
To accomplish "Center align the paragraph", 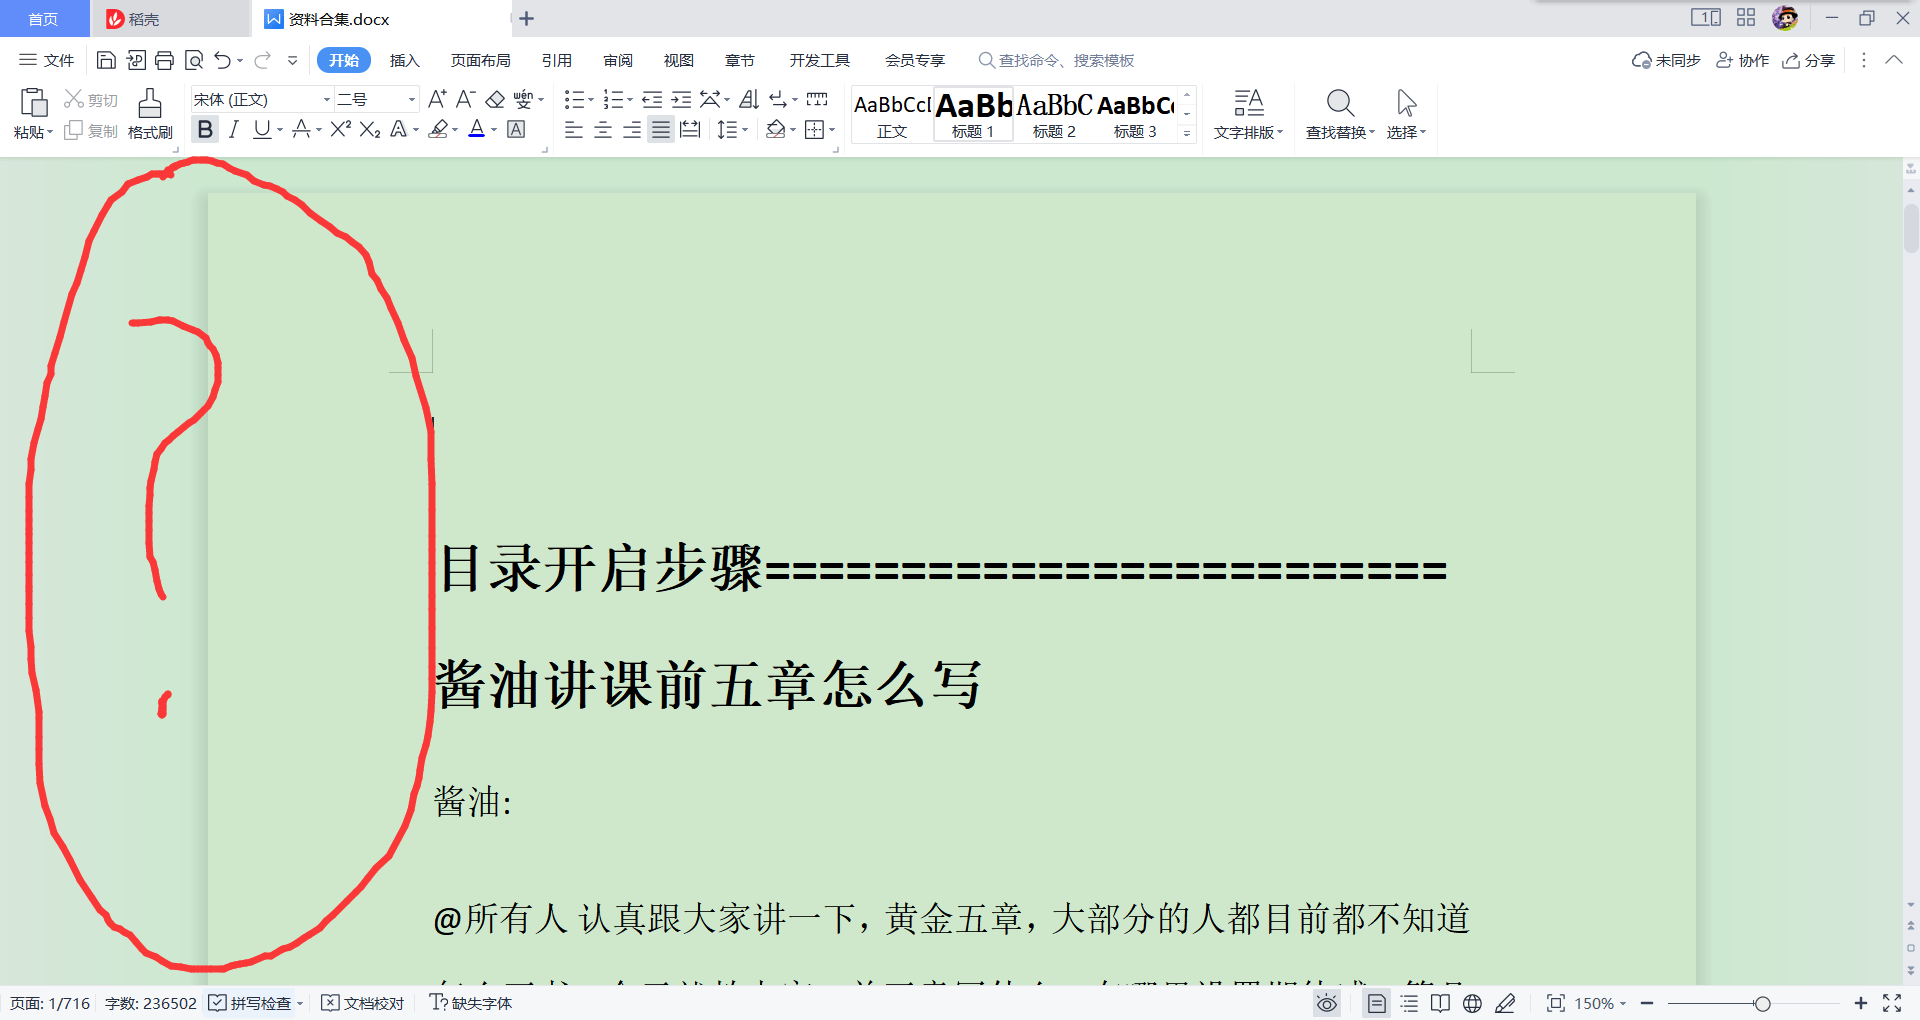I will point(602,129).
